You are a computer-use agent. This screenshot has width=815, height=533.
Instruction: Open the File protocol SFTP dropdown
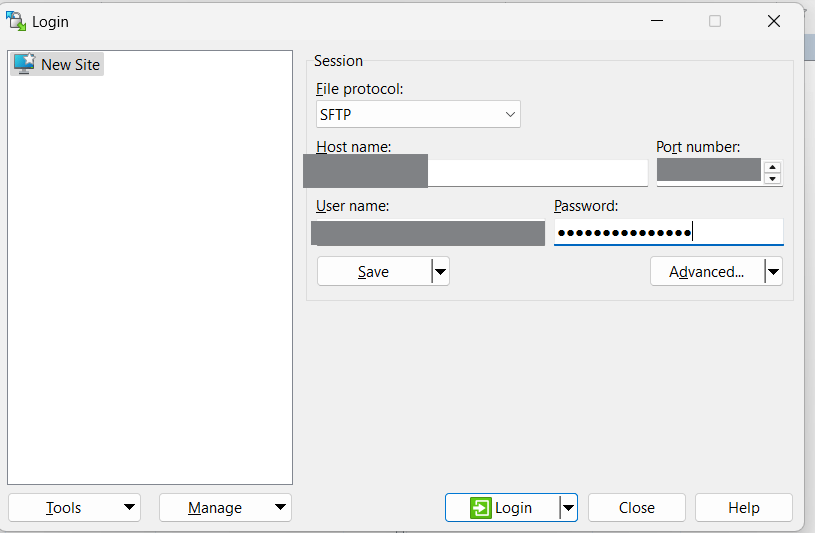[x=418, y=114]
